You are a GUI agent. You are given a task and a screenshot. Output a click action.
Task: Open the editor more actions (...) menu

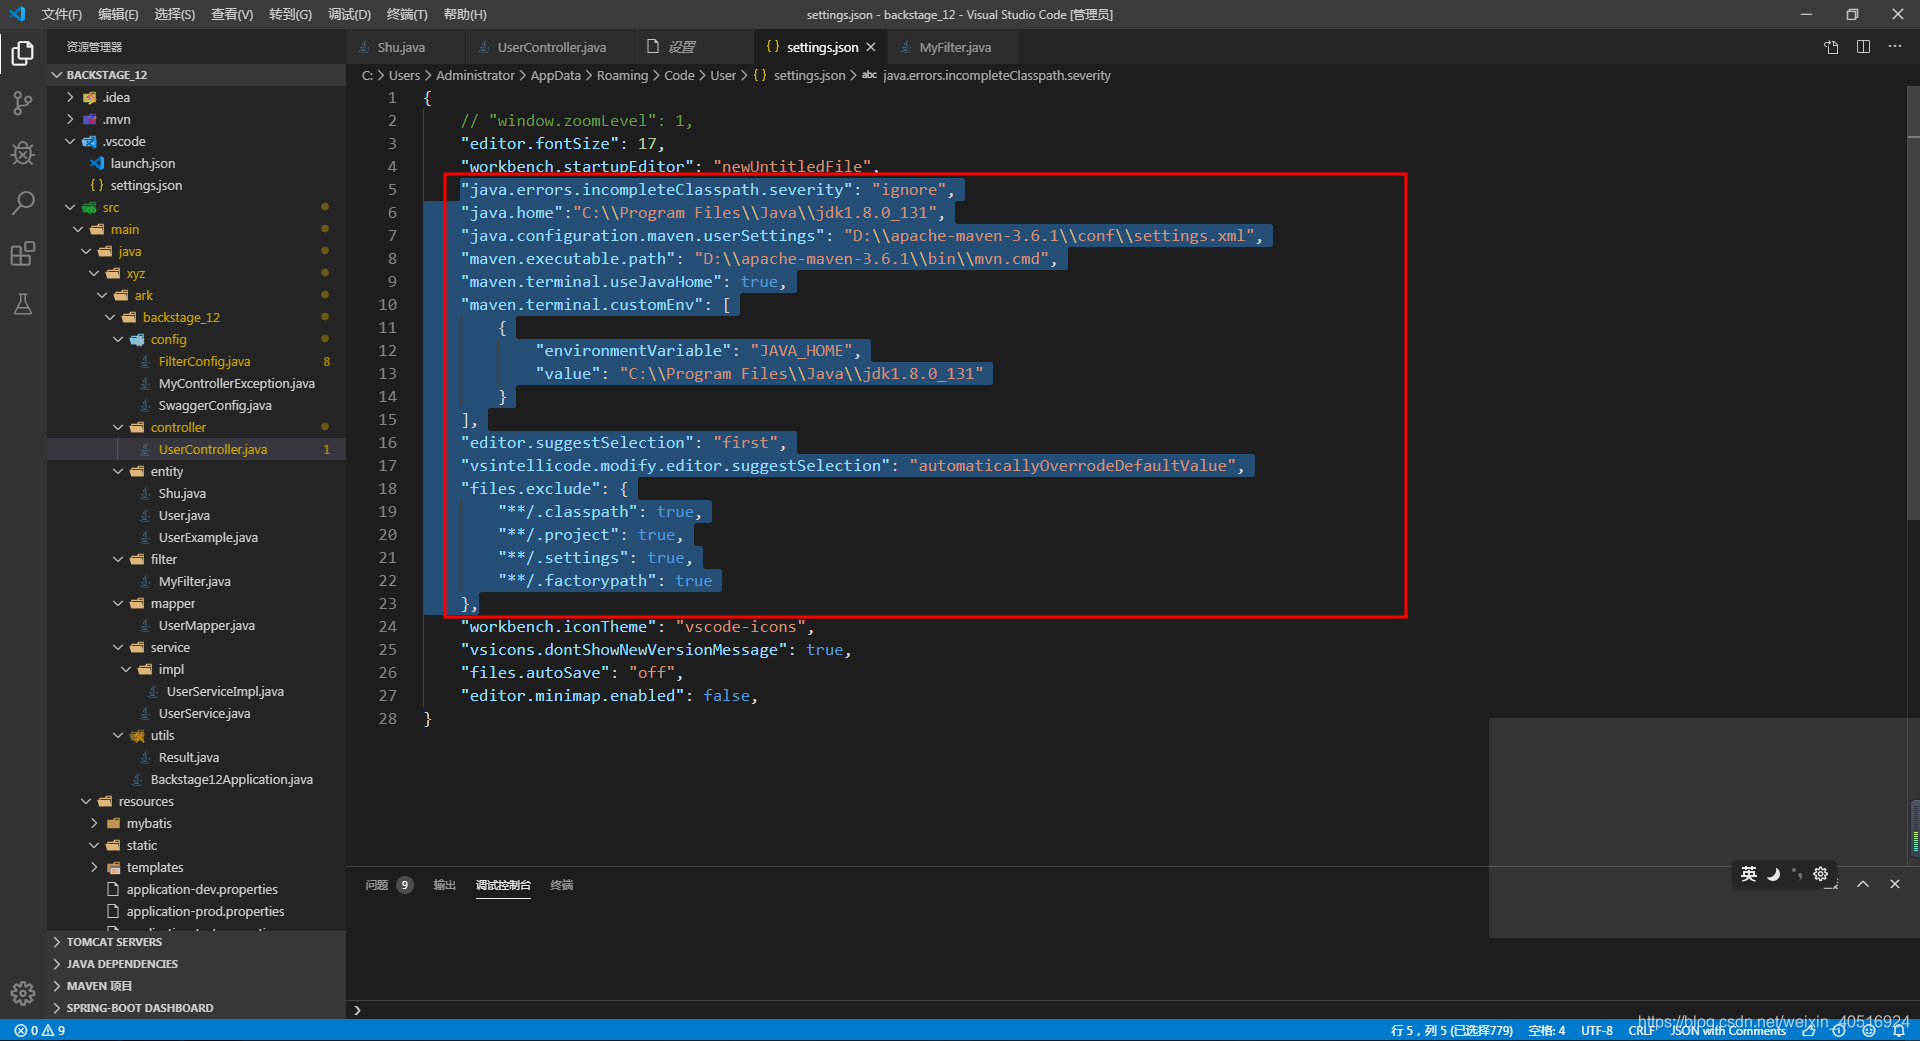click(1895, 46)
